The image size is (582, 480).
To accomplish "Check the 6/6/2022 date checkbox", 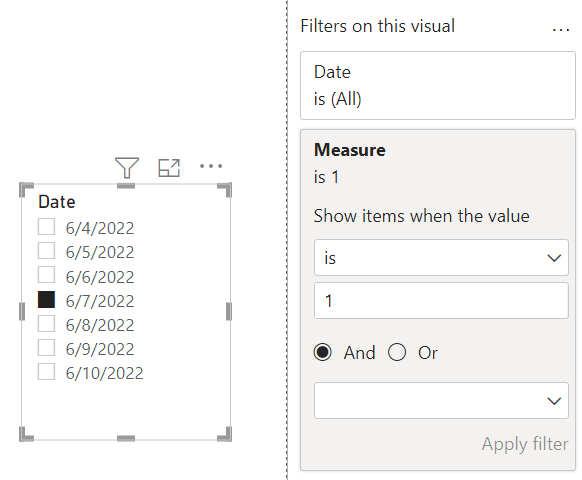I will pos(46,275).
